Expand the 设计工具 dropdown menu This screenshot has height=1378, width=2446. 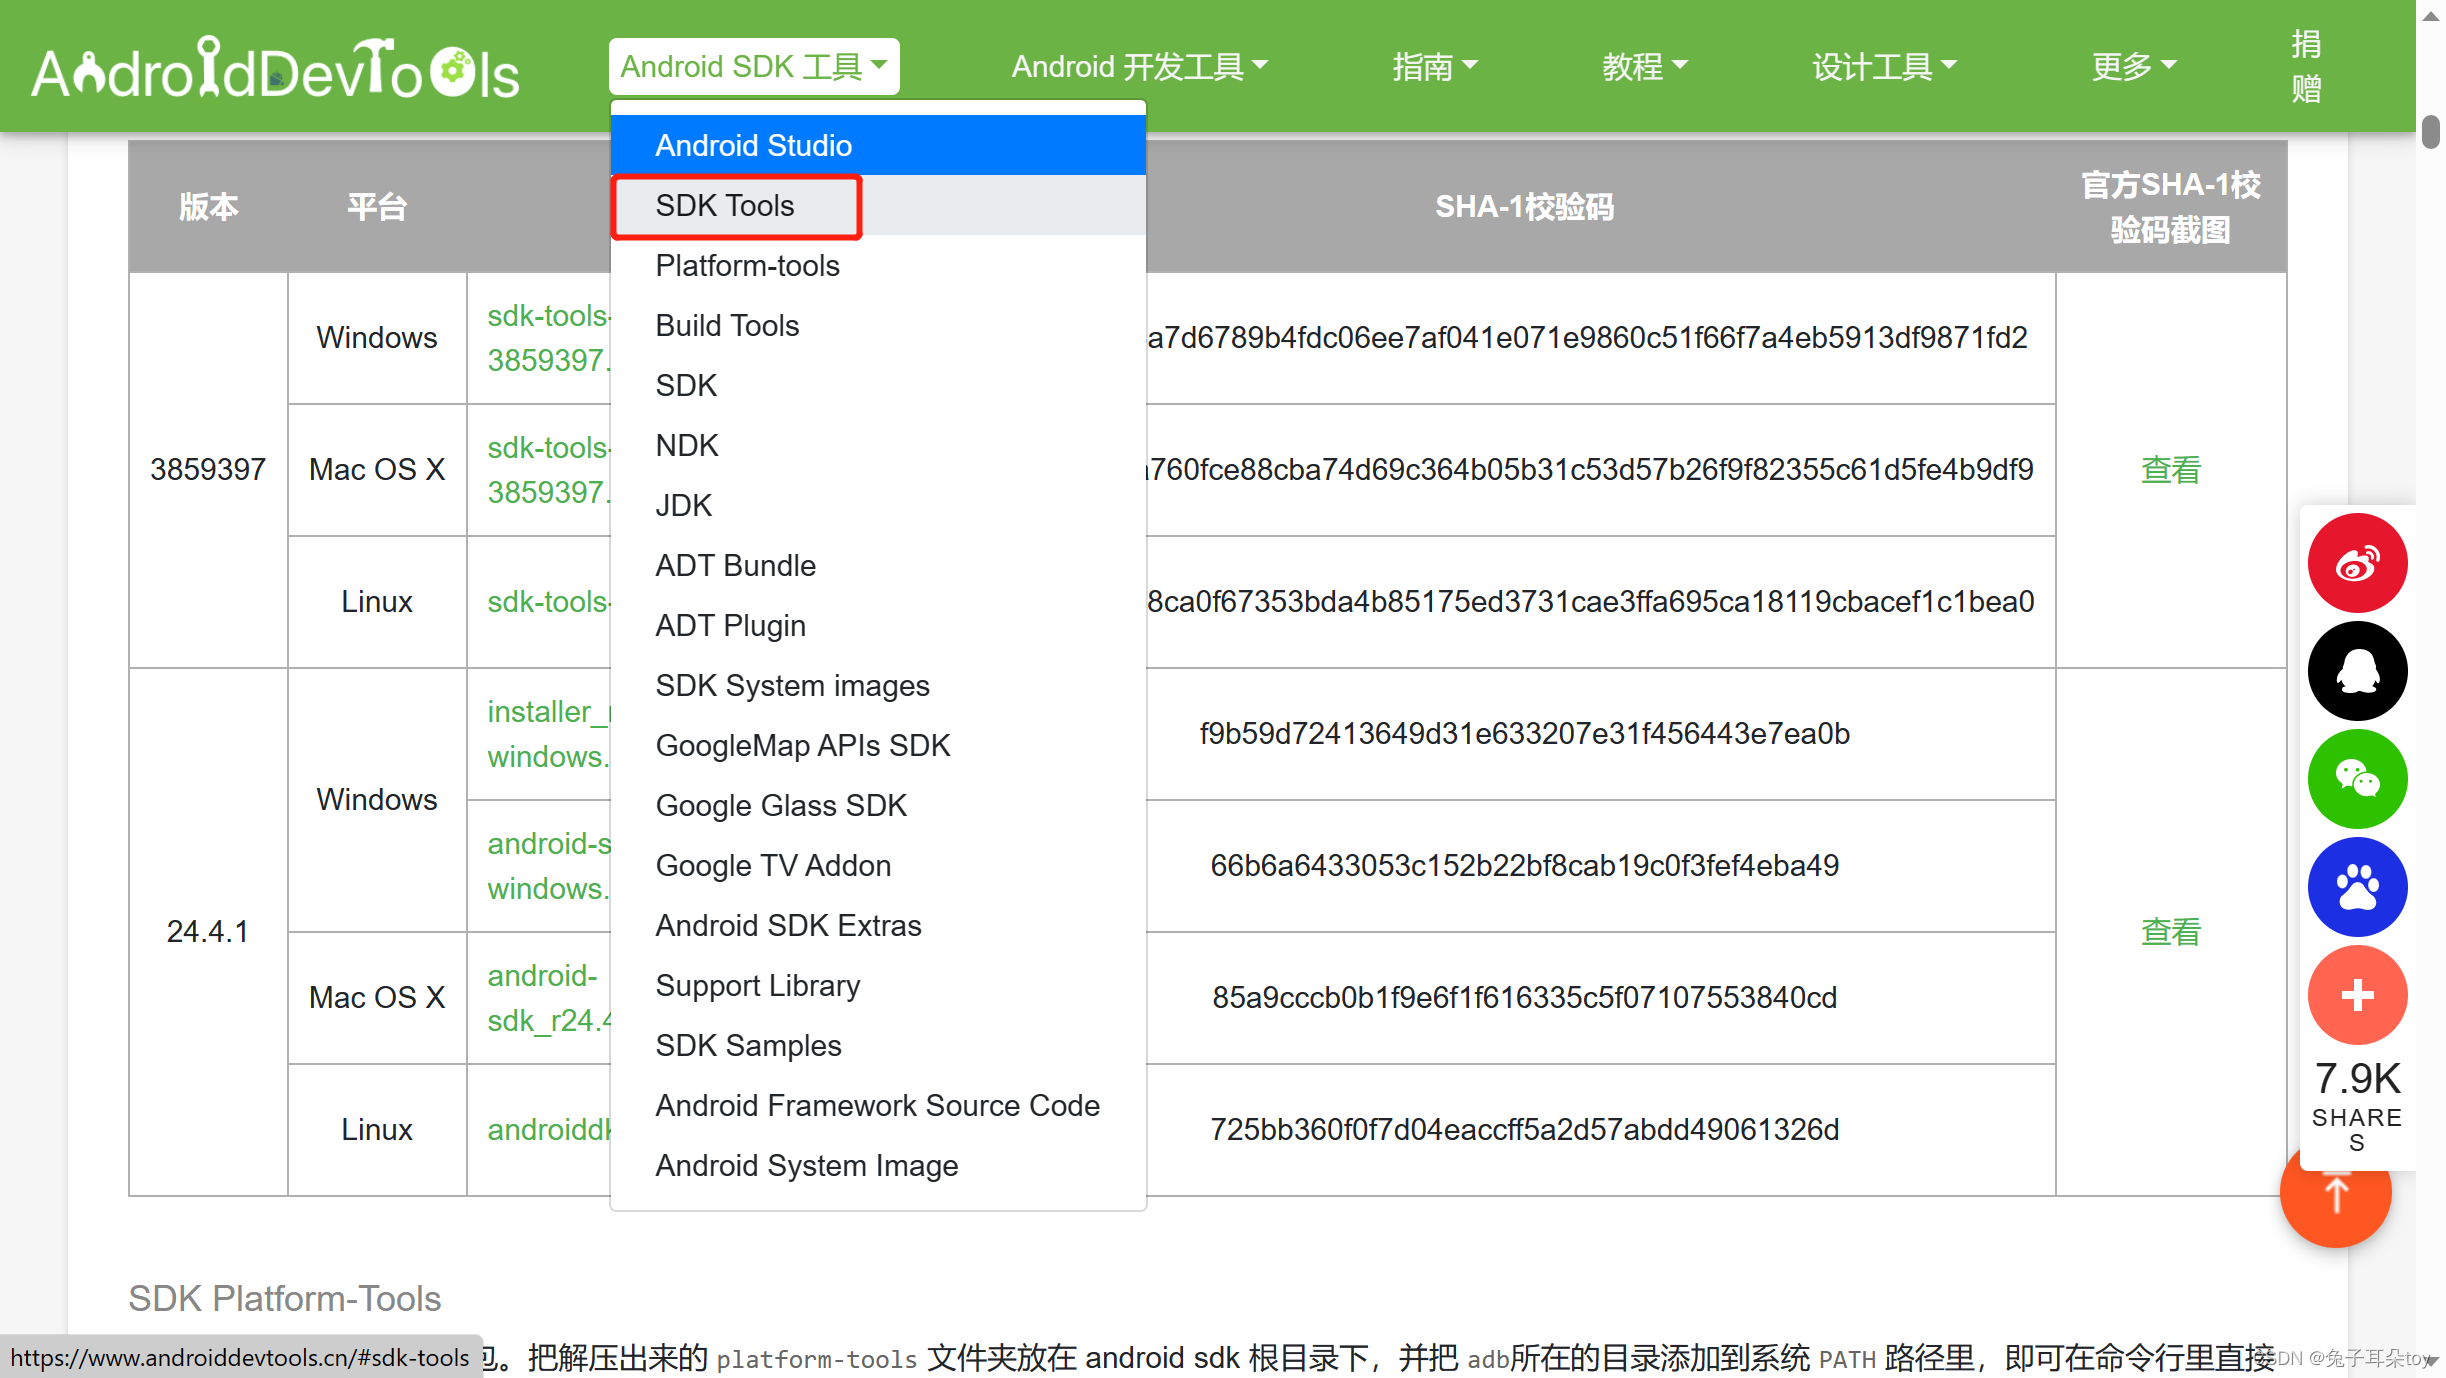pos(1884,66)
